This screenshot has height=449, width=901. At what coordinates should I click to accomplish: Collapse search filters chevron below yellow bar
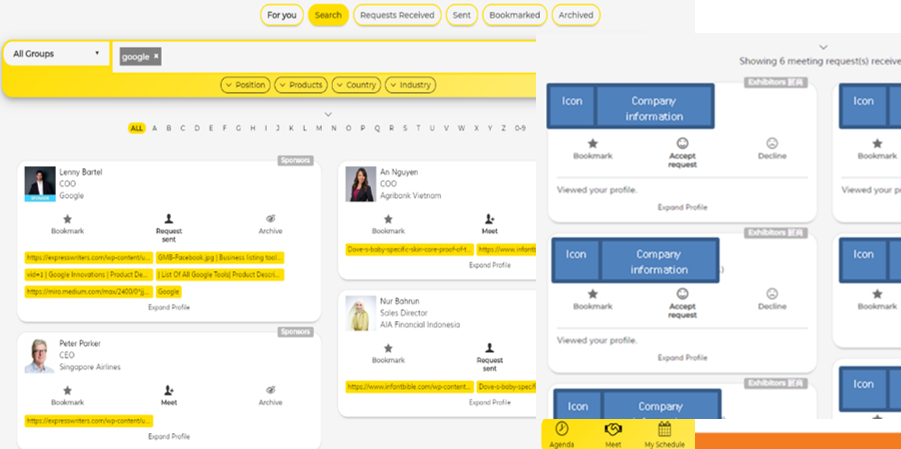coord(328,114)
